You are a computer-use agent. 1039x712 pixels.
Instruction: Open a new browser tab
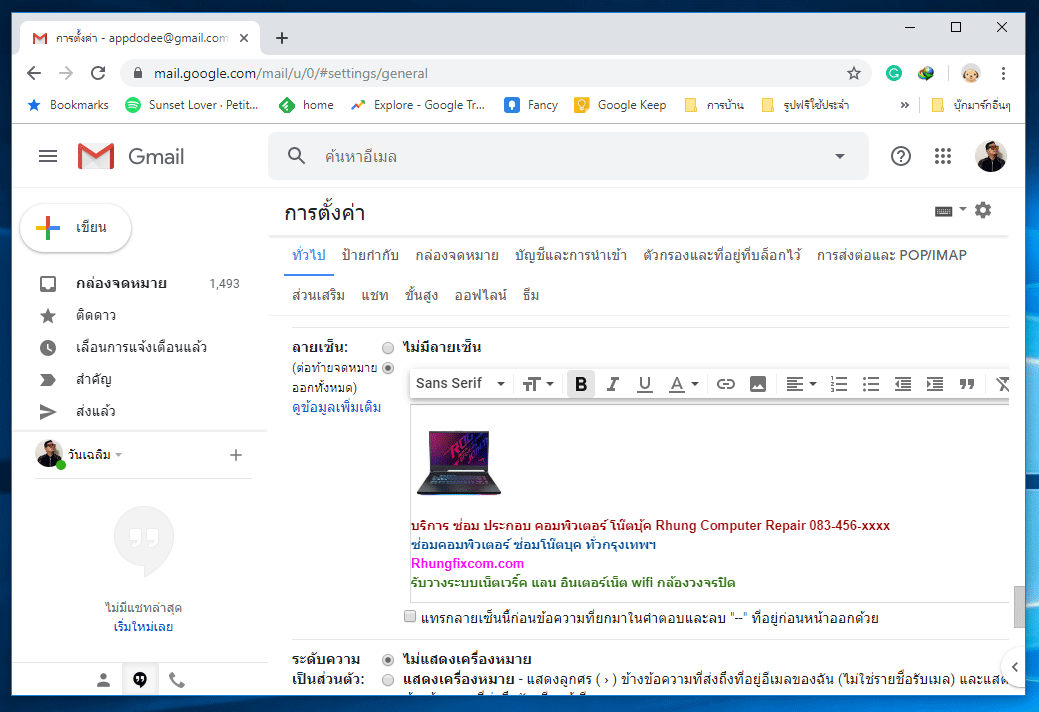click(x=282, y=38)
